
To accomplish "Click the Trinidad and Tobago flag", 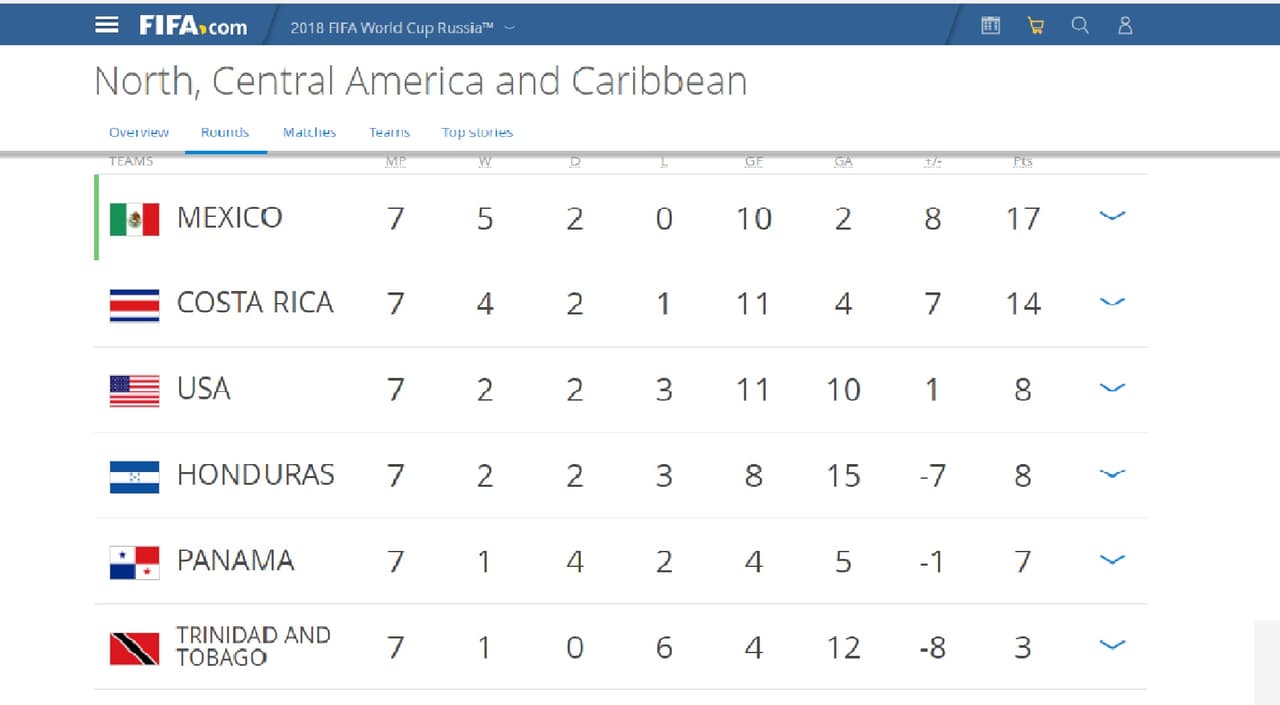I will (134, 648).
